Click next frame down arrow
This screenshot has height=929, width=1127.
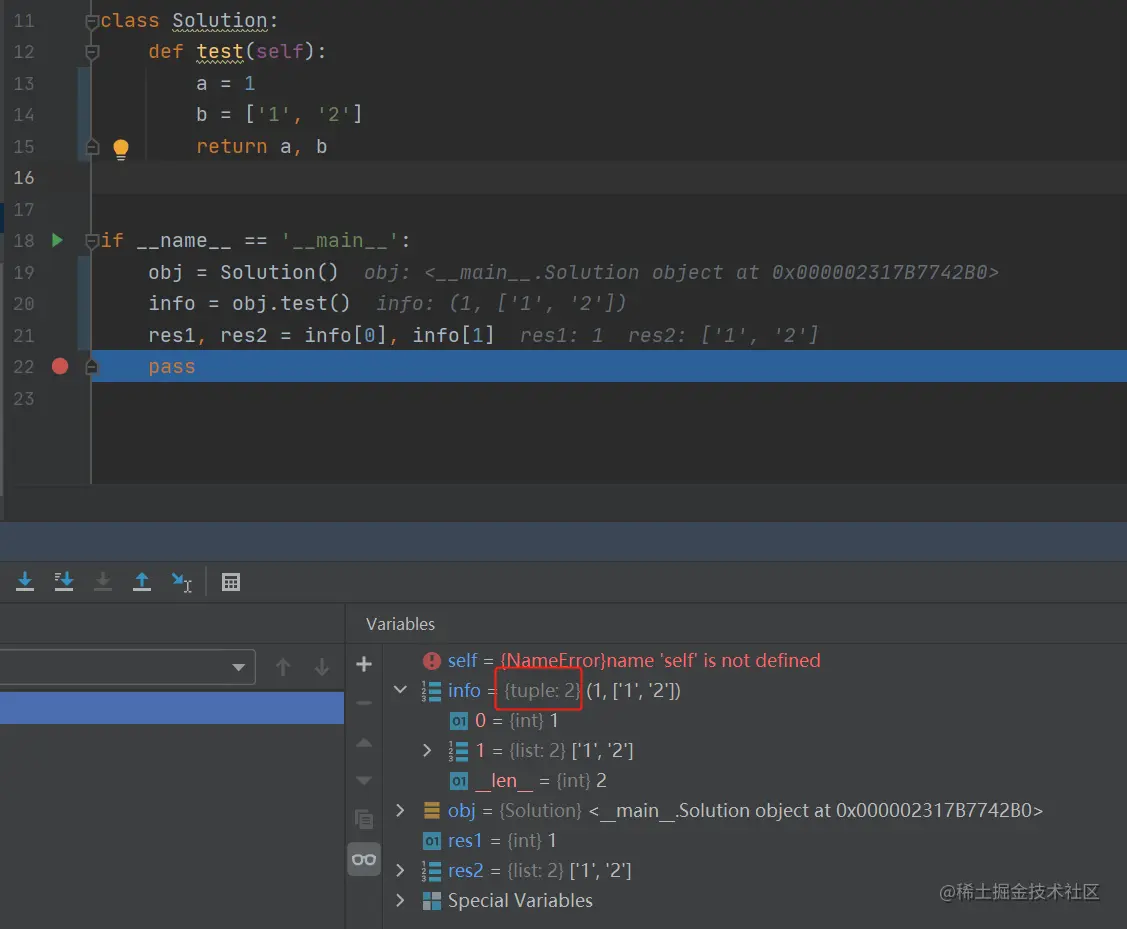pos(321,667)
